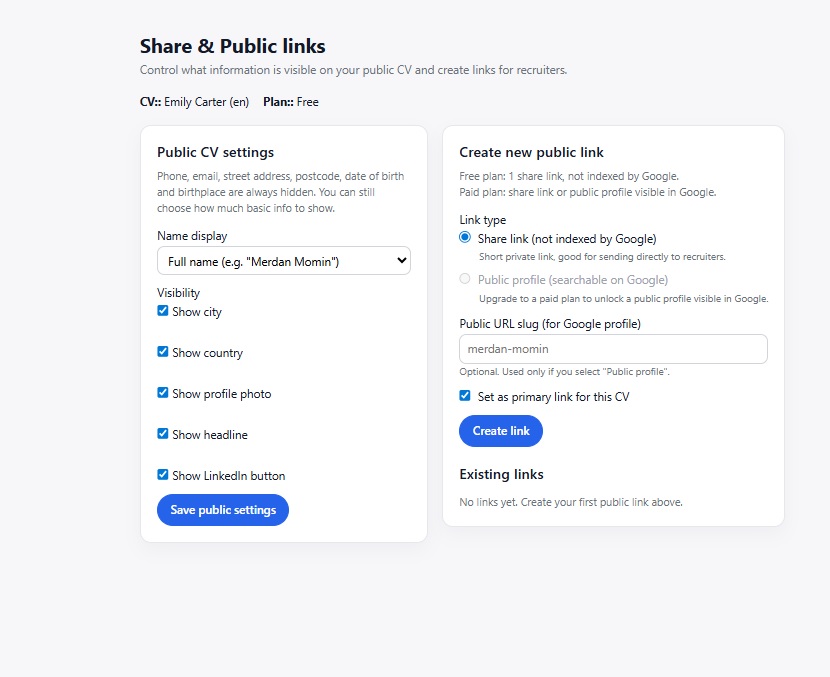The width and height of the screenshot is (830, 677).
Task: Disable the Show profile photo option
Action: (163, 393)
